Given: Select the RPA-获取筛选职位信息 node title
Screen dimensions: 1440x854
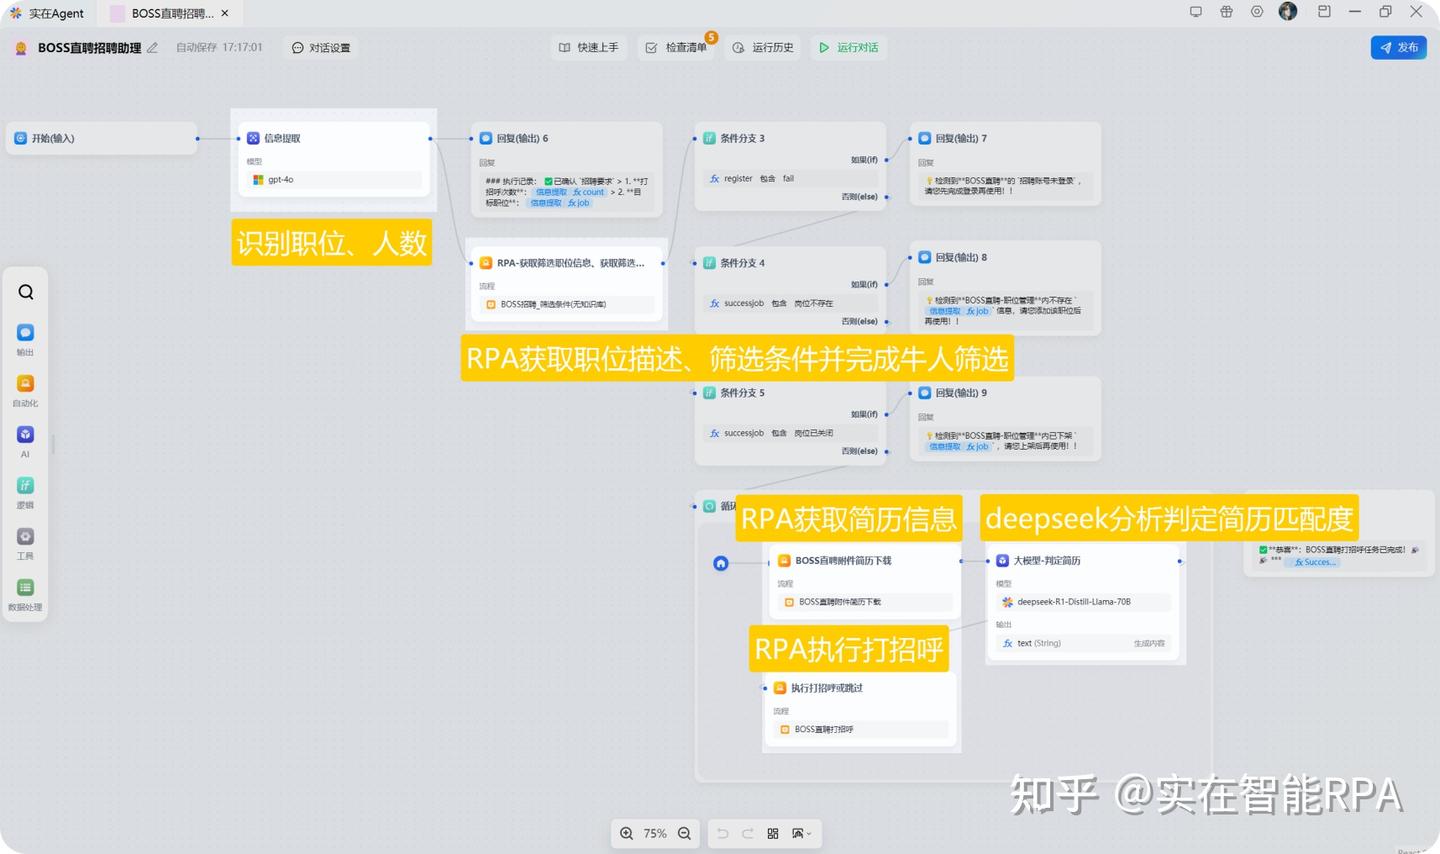Looking at the screenshot, I should click(570, 263).
